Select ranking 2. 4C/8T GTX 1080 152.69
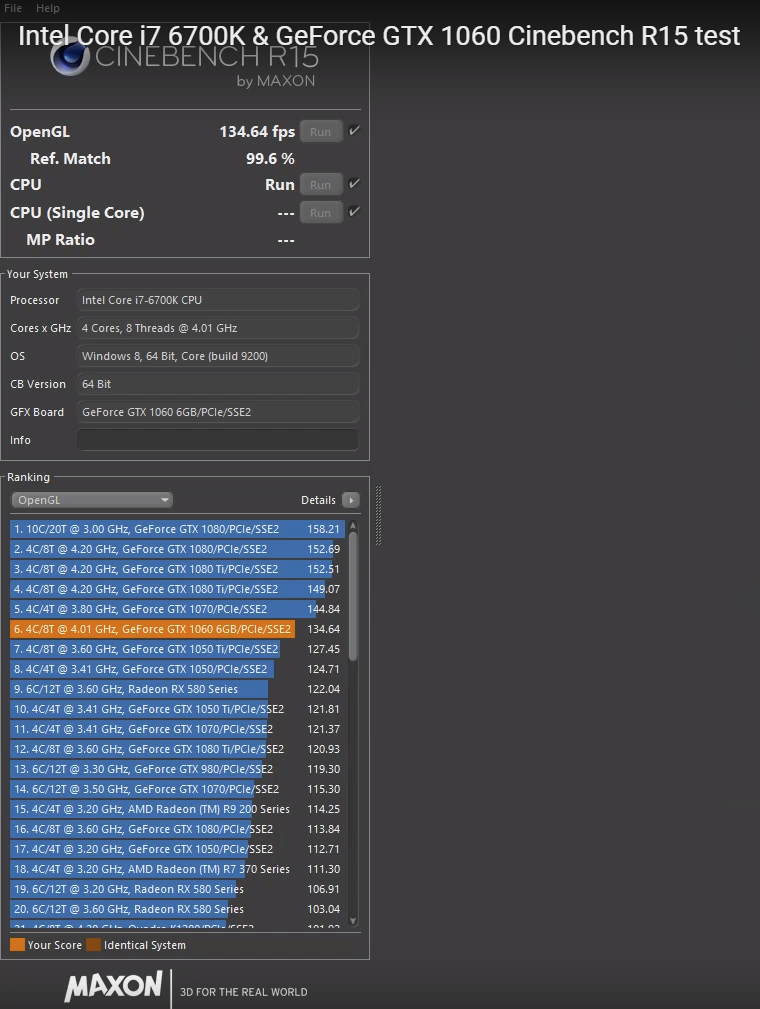 click(x=178, y=549)
